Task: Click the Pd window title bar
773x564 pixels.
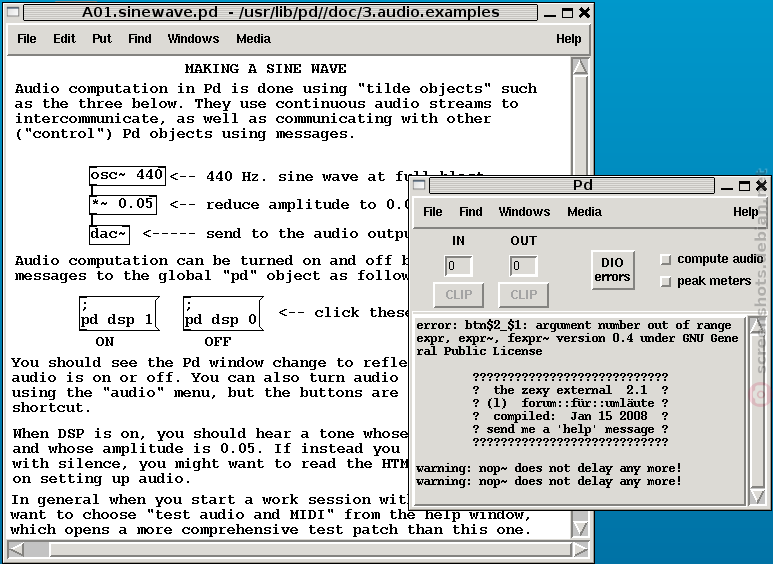Action: coord(572,185)
